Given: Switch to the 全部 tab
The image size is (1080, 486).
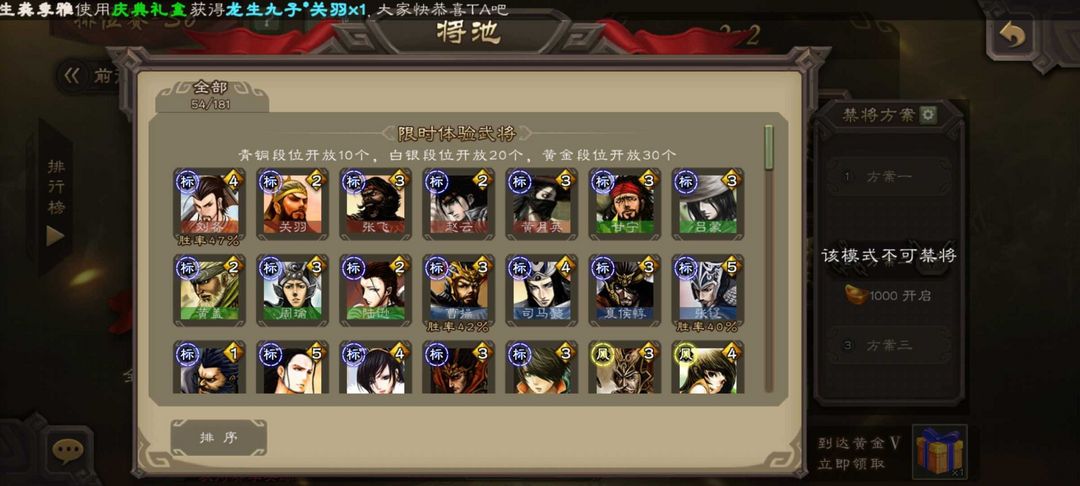Looking at the screenshot, I should (211, 95).
